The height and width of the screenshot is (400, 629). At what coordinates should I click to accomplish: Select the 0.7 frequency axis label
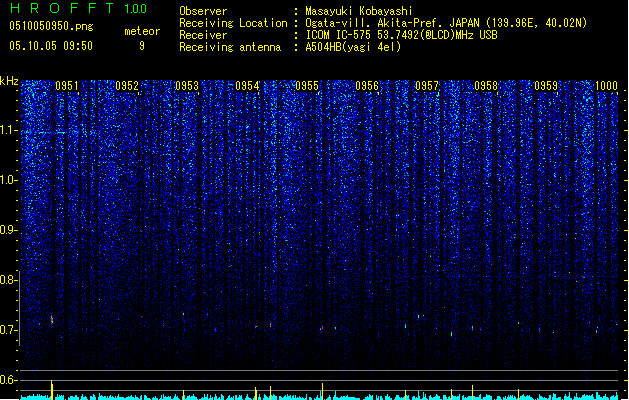click(8, 330)
